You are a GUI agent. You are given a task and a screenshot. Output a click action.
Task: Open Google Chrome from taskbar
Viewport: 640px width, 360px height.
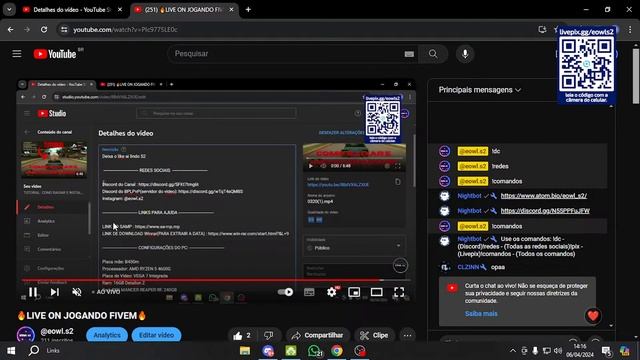click(x=337, y=351)
